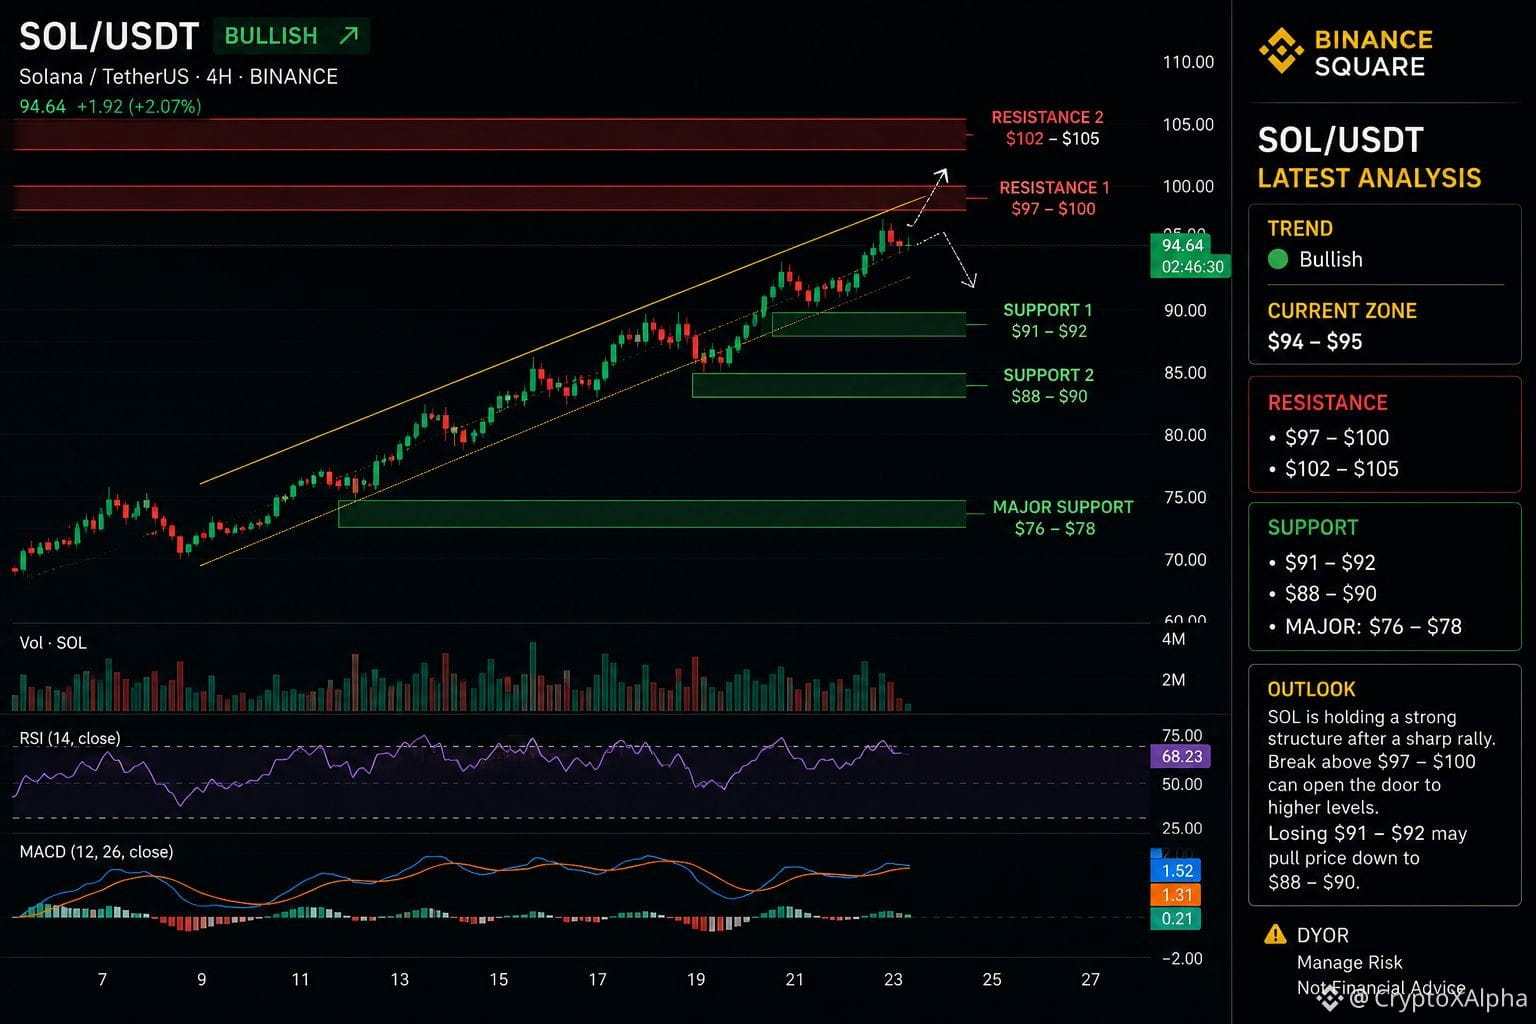Image resolution: width=1536 pixels, height=1024 pixels.
Task: Click the $94 – $95 current zone value
Action: pos(1315,342)
